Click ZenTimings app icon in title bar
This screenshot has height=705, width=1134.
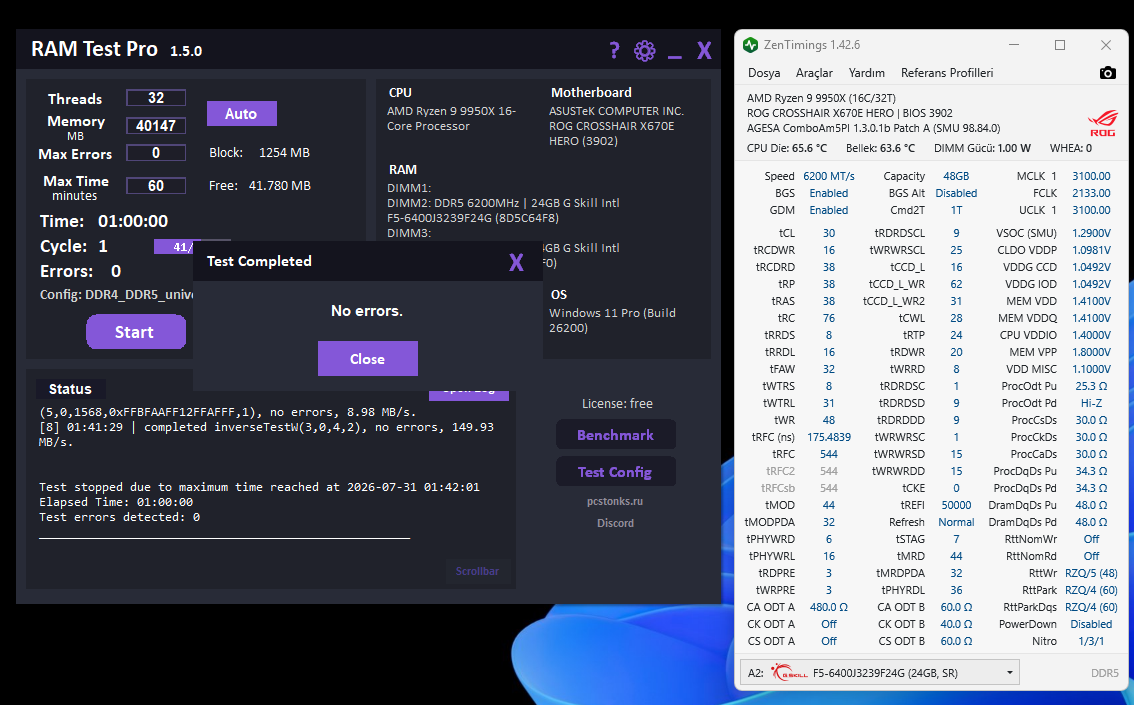click(750, 45)
